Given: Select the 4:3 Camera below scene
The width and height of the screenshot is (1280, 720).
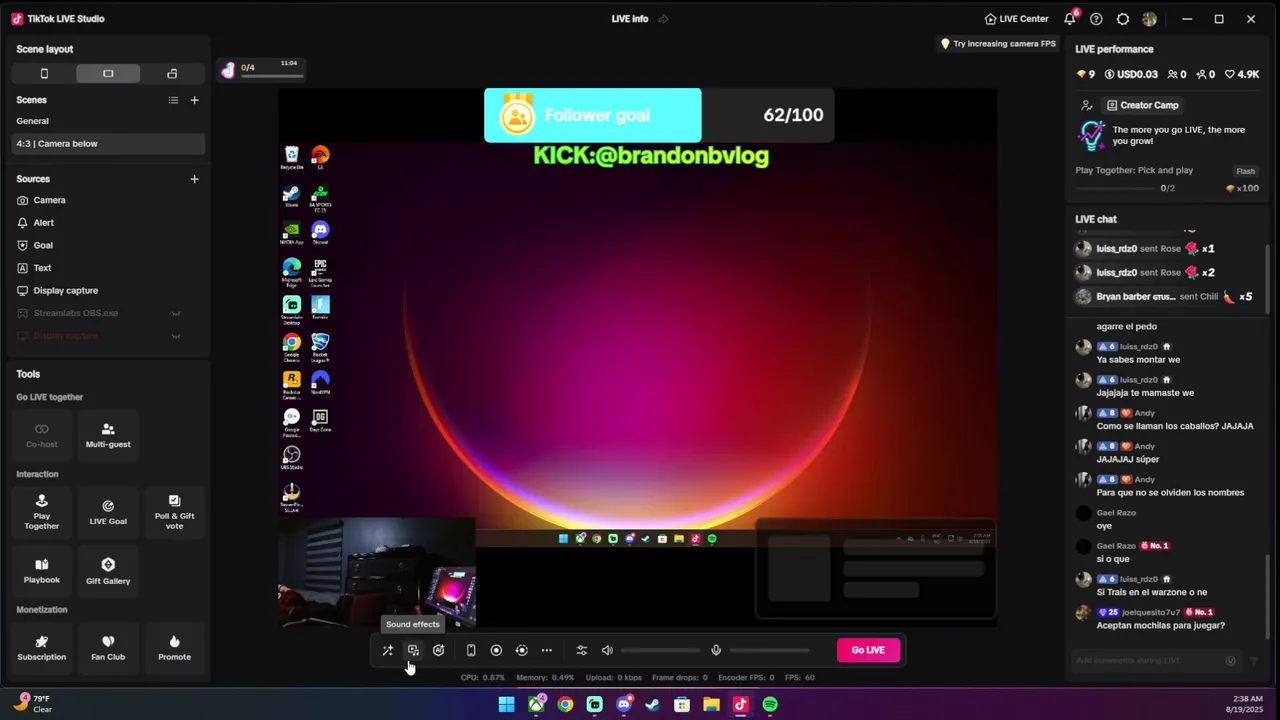Looking at the screenshot, I should (x=108, y=144).
